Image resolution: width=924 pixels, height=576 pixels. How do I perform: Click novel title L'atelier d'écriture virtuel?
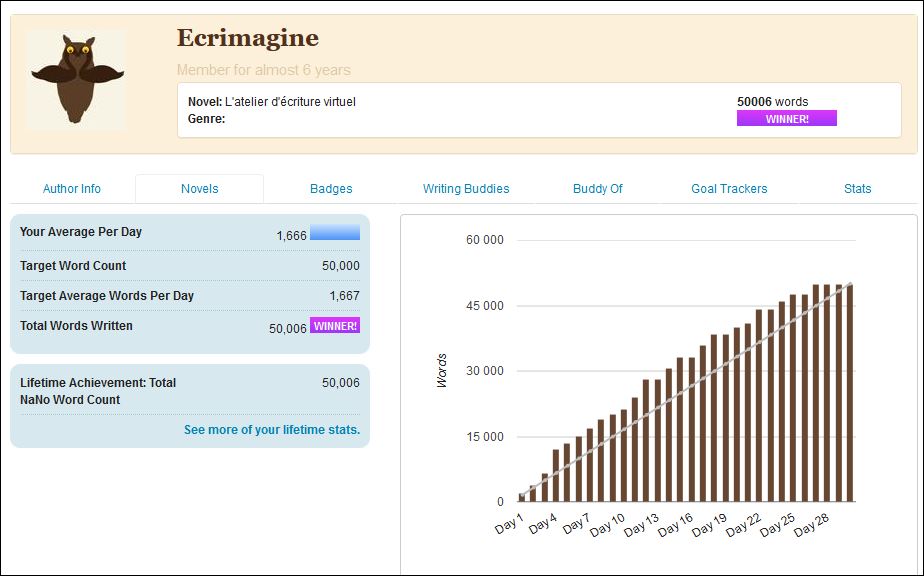[290, 102]
